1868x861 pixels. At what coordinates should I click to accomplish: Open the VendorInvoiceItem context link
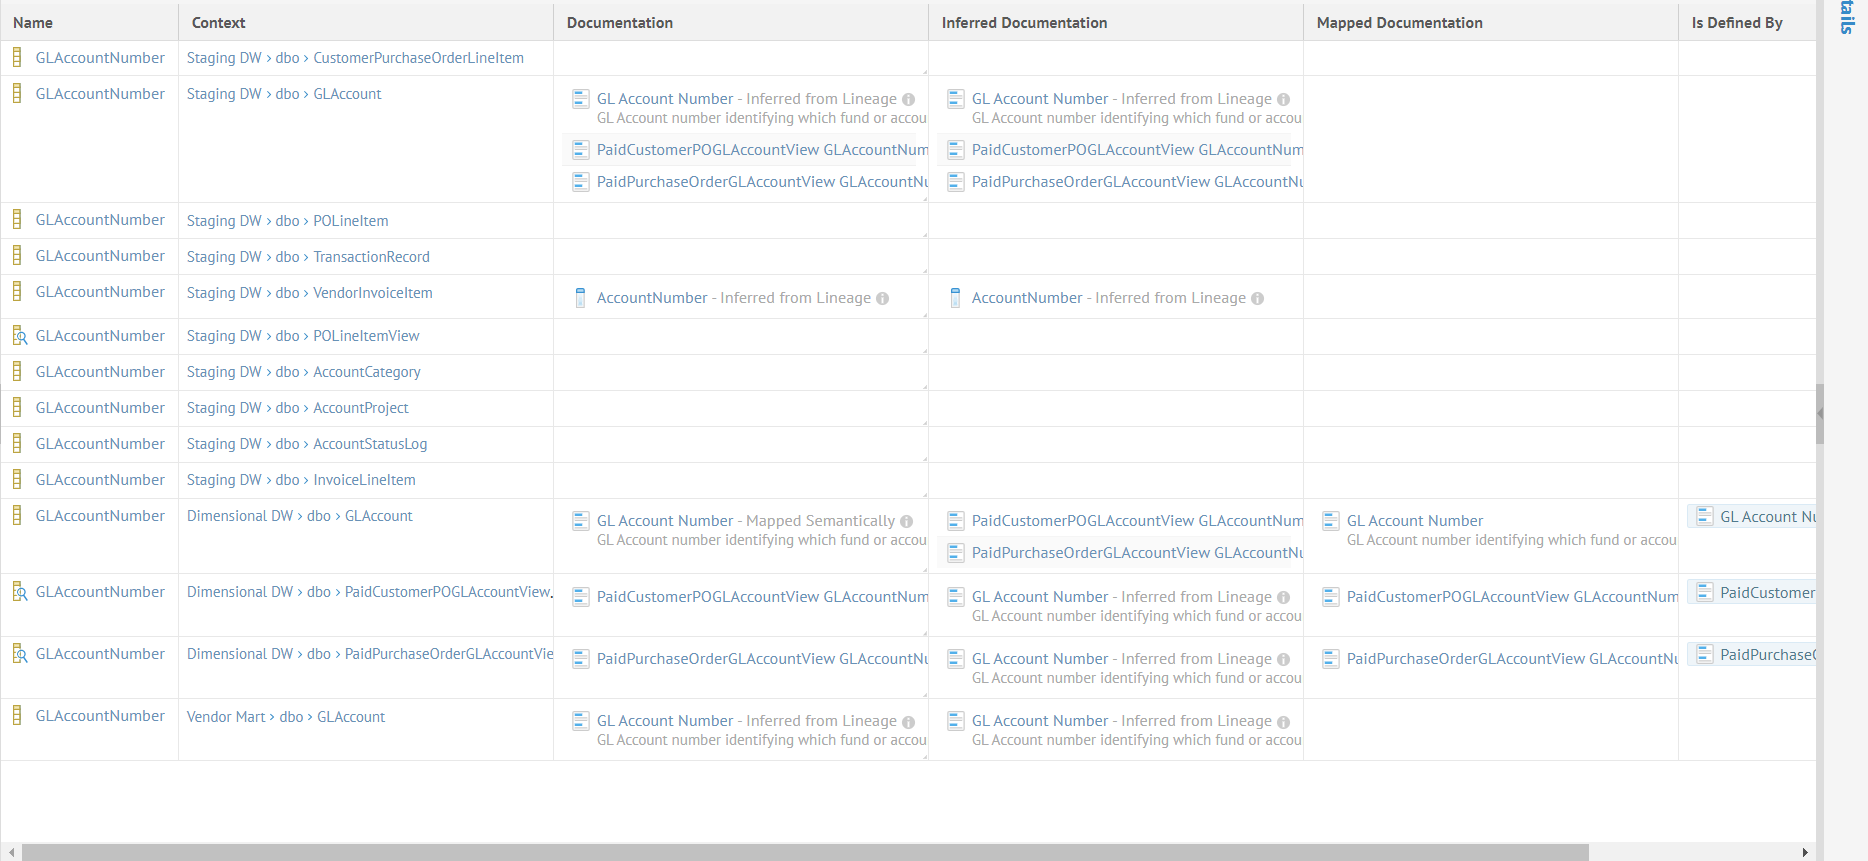pyautogui.click(x=372, y=293)
